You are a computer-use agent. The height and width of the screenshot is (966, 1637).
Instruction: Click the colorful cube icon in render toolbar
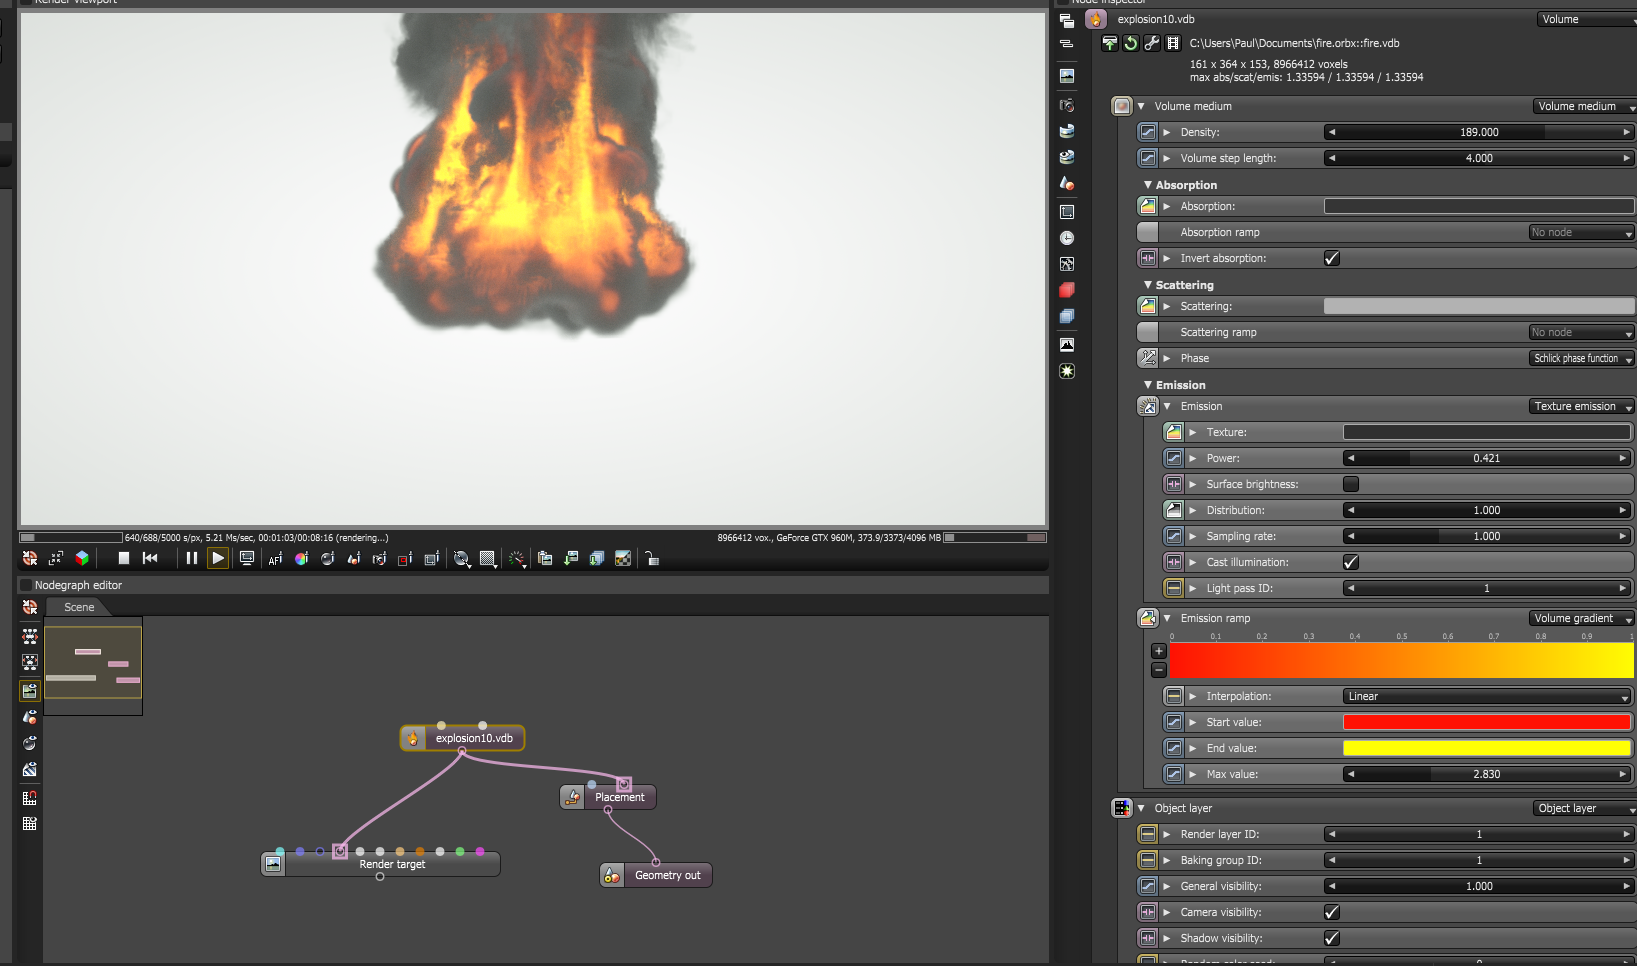82,558
